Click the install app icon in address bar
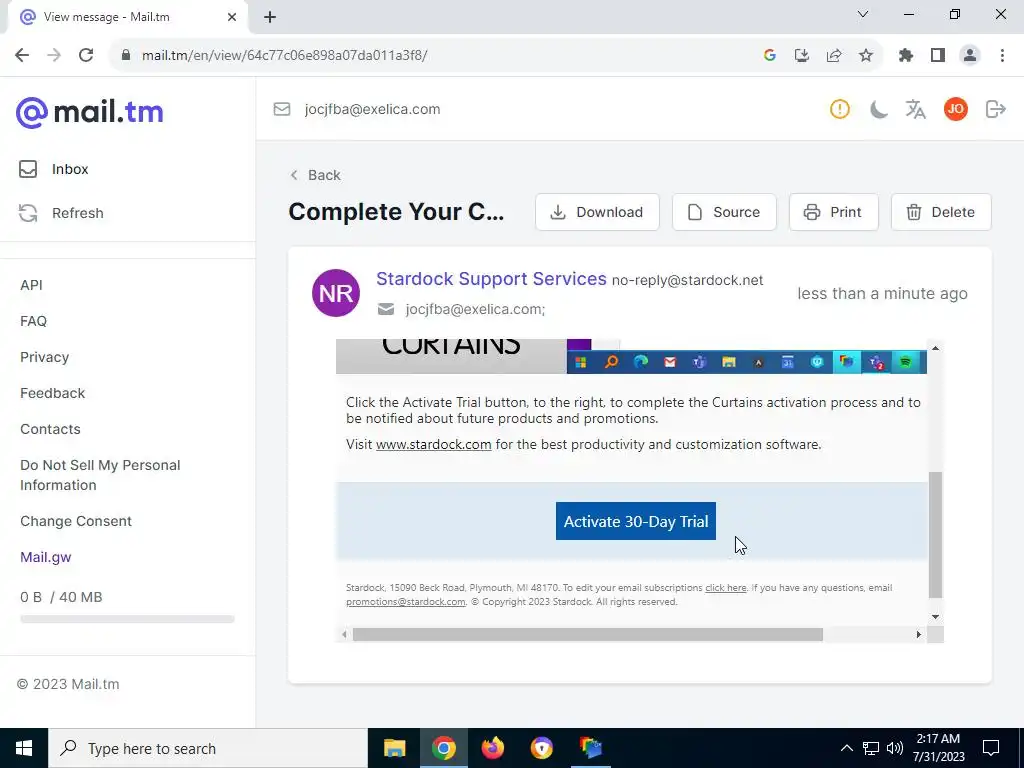This screenshot has height=768, width=1024. point(802,56)
